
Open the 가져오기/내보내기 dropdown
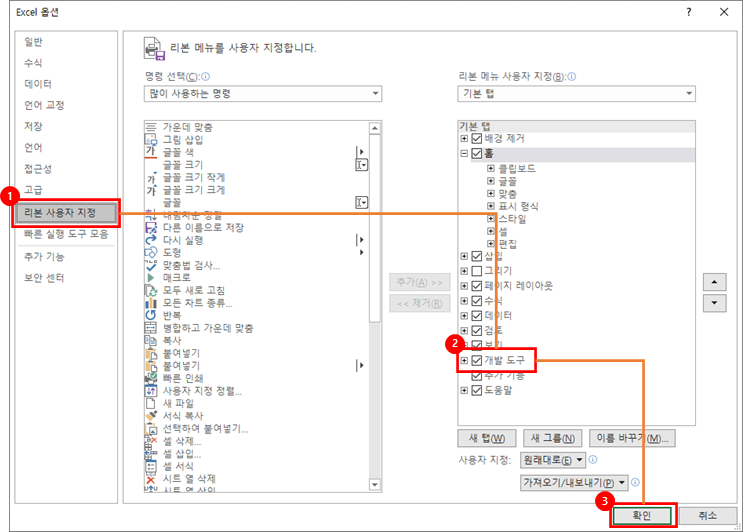tap(574, 483)
